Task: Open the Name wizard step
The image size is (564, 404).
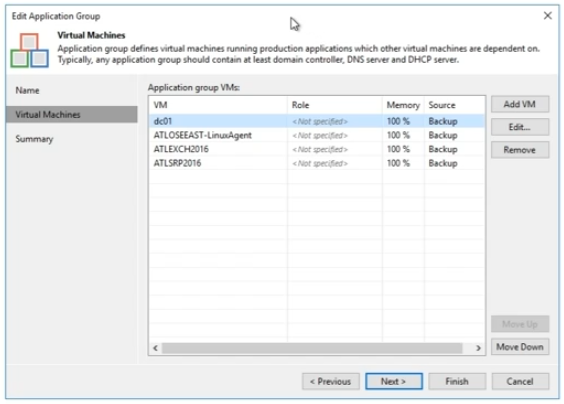Action: click(x=27, y=90)
